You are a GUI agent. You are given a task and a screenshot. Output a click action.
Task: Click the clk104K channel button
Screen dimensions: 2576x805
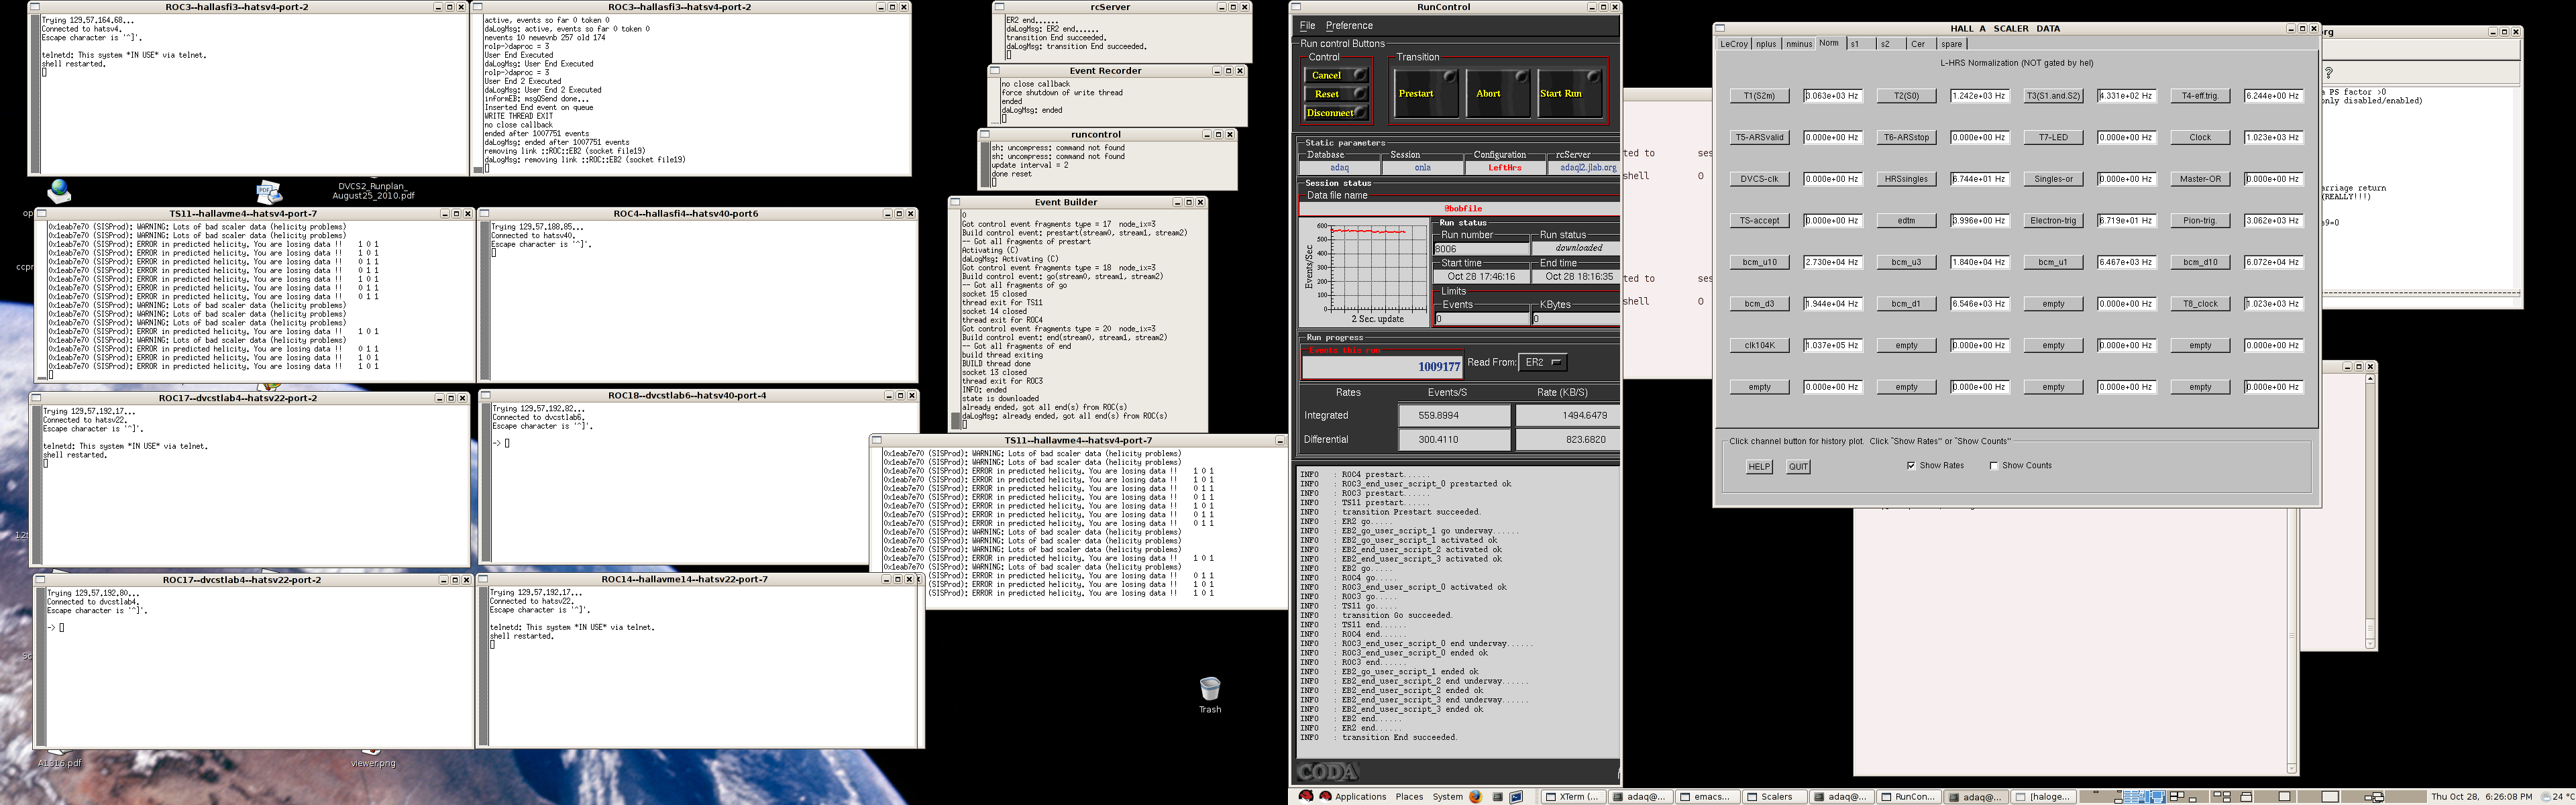[1760, 345]
